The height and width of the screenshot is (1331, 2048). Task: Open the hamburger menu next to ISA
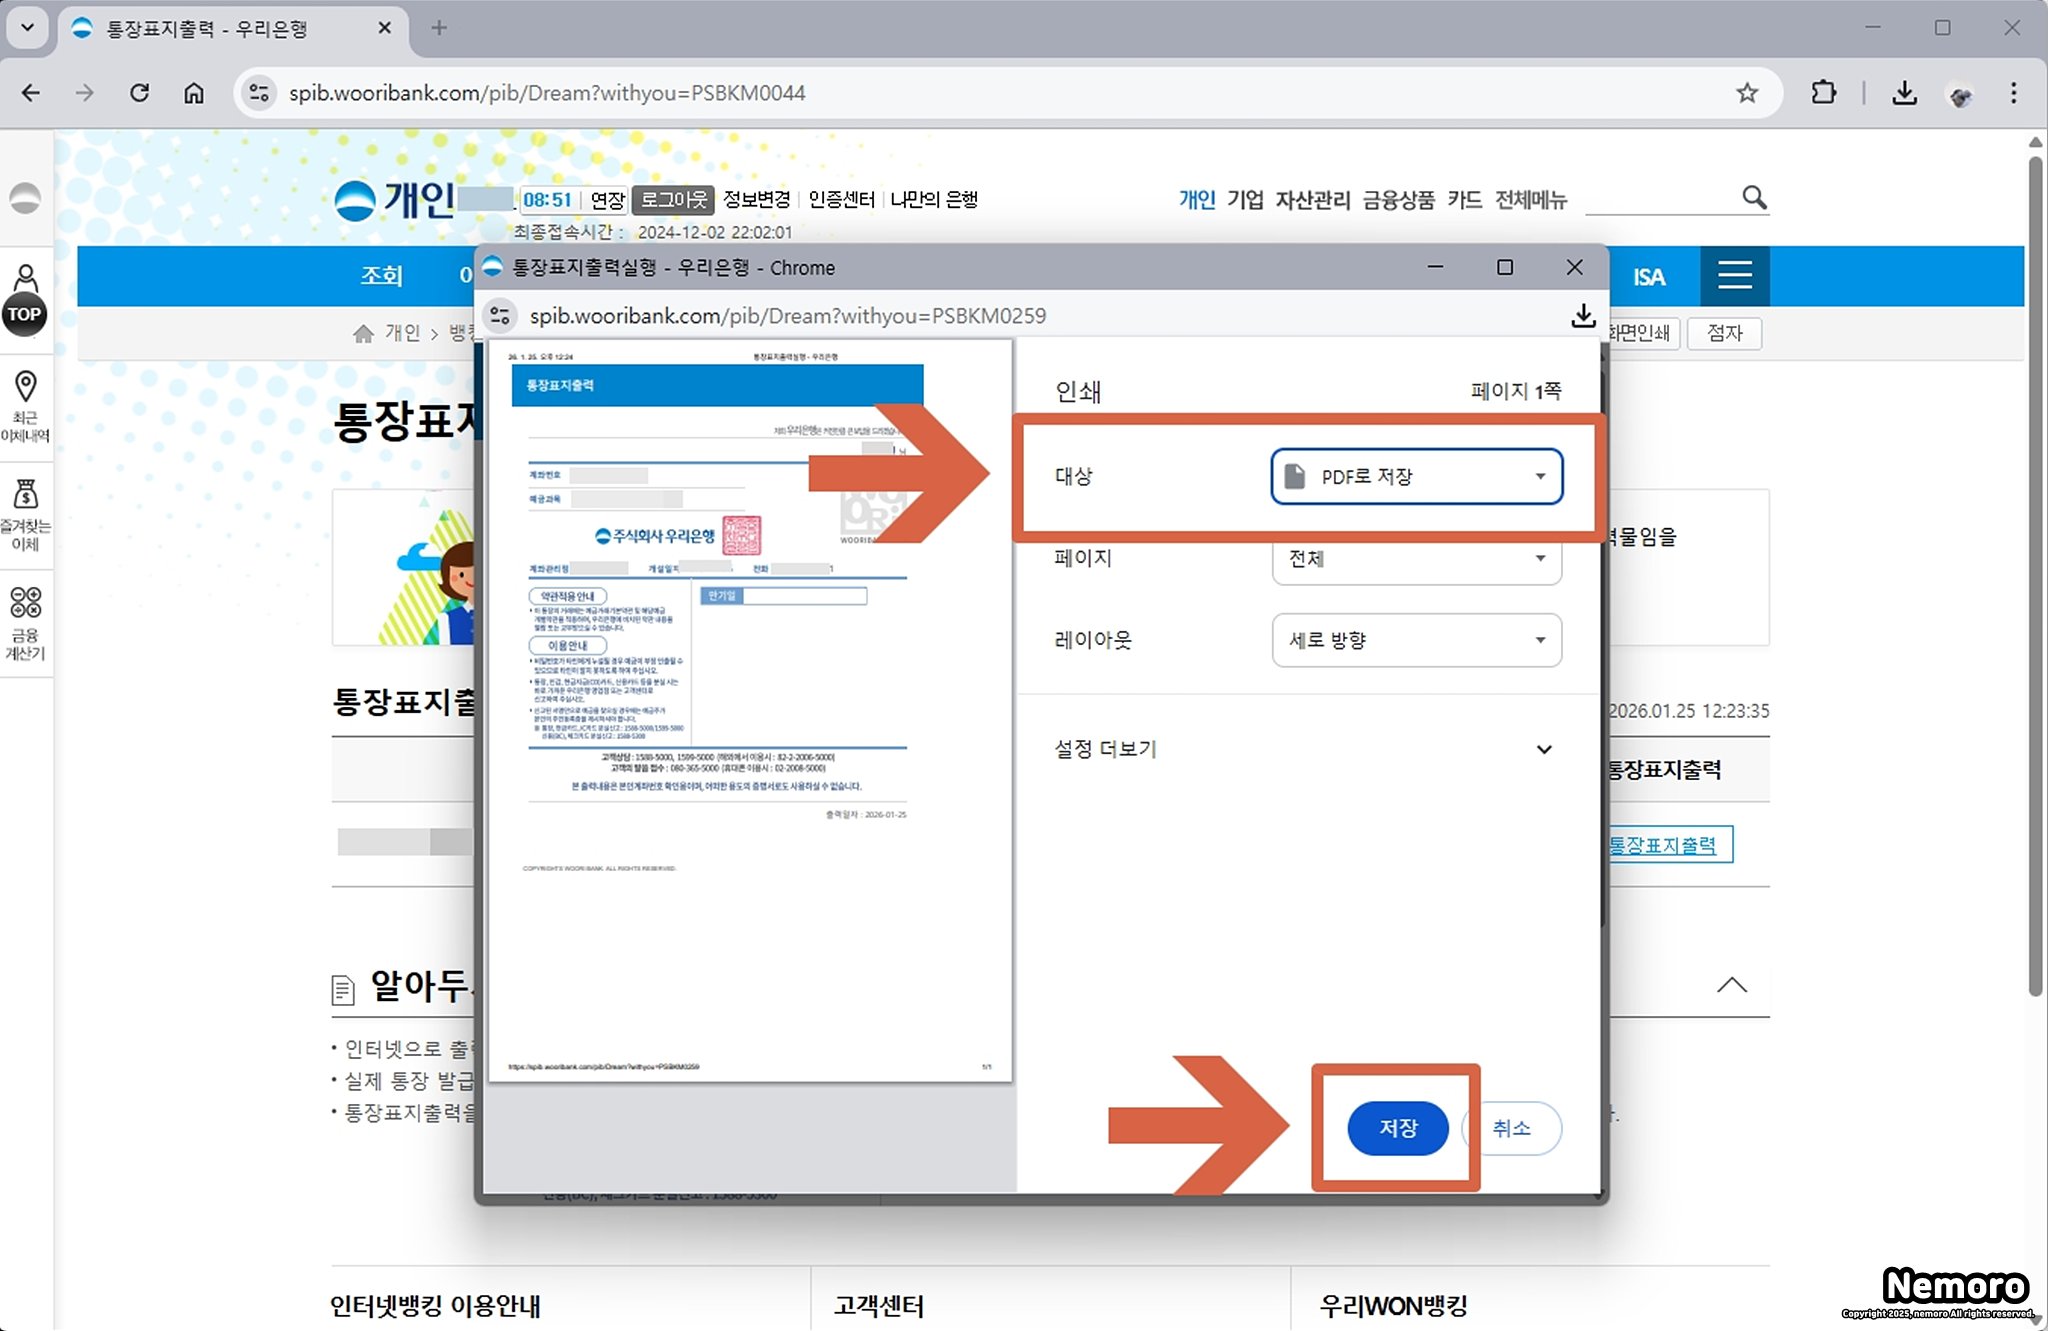pos(1734,275)
